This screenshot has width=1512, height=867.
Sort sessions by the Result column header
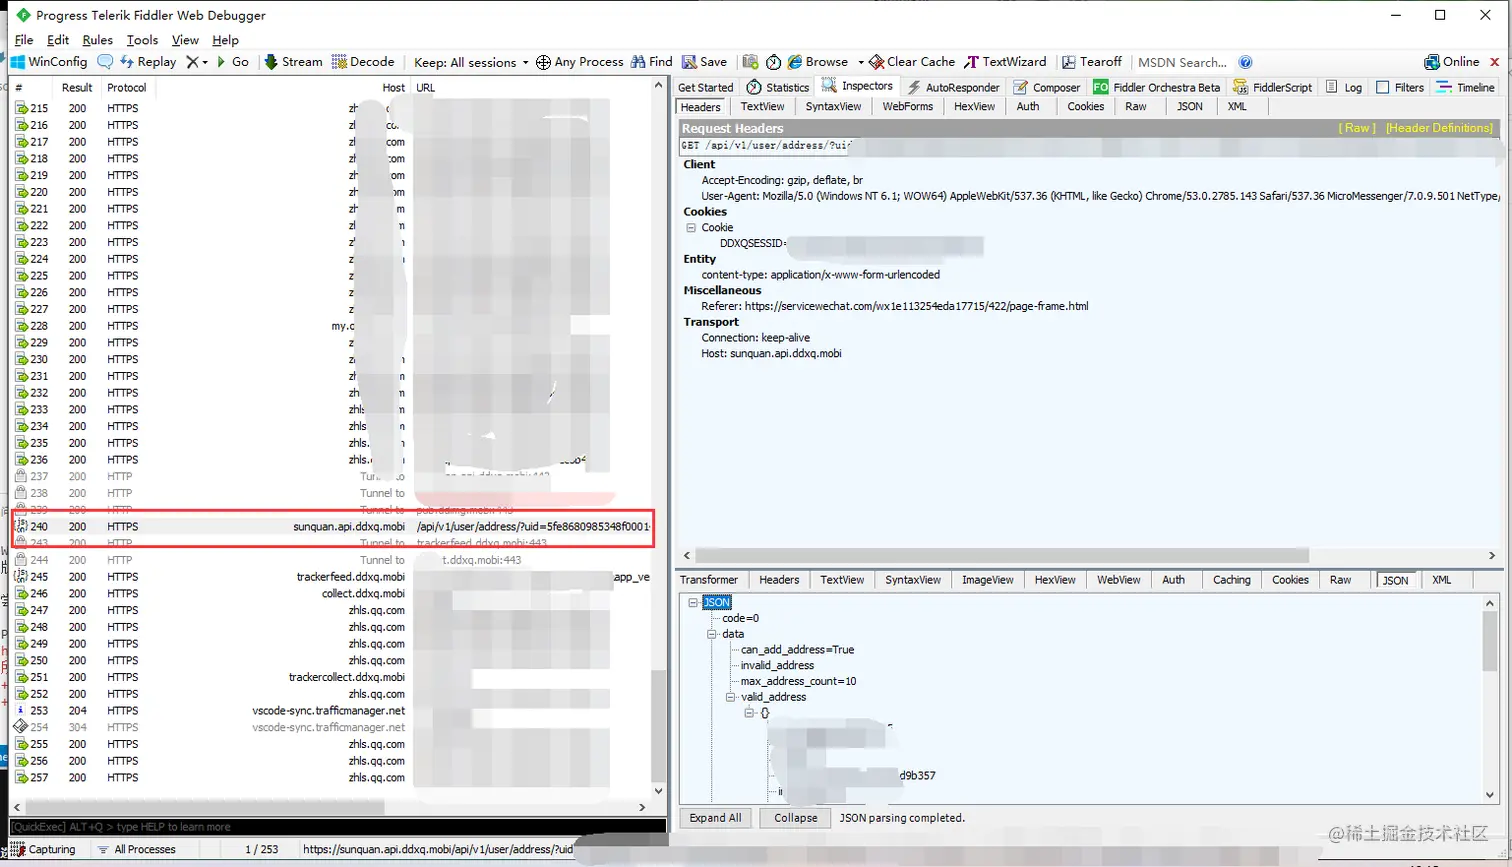[x=77, y=87]
